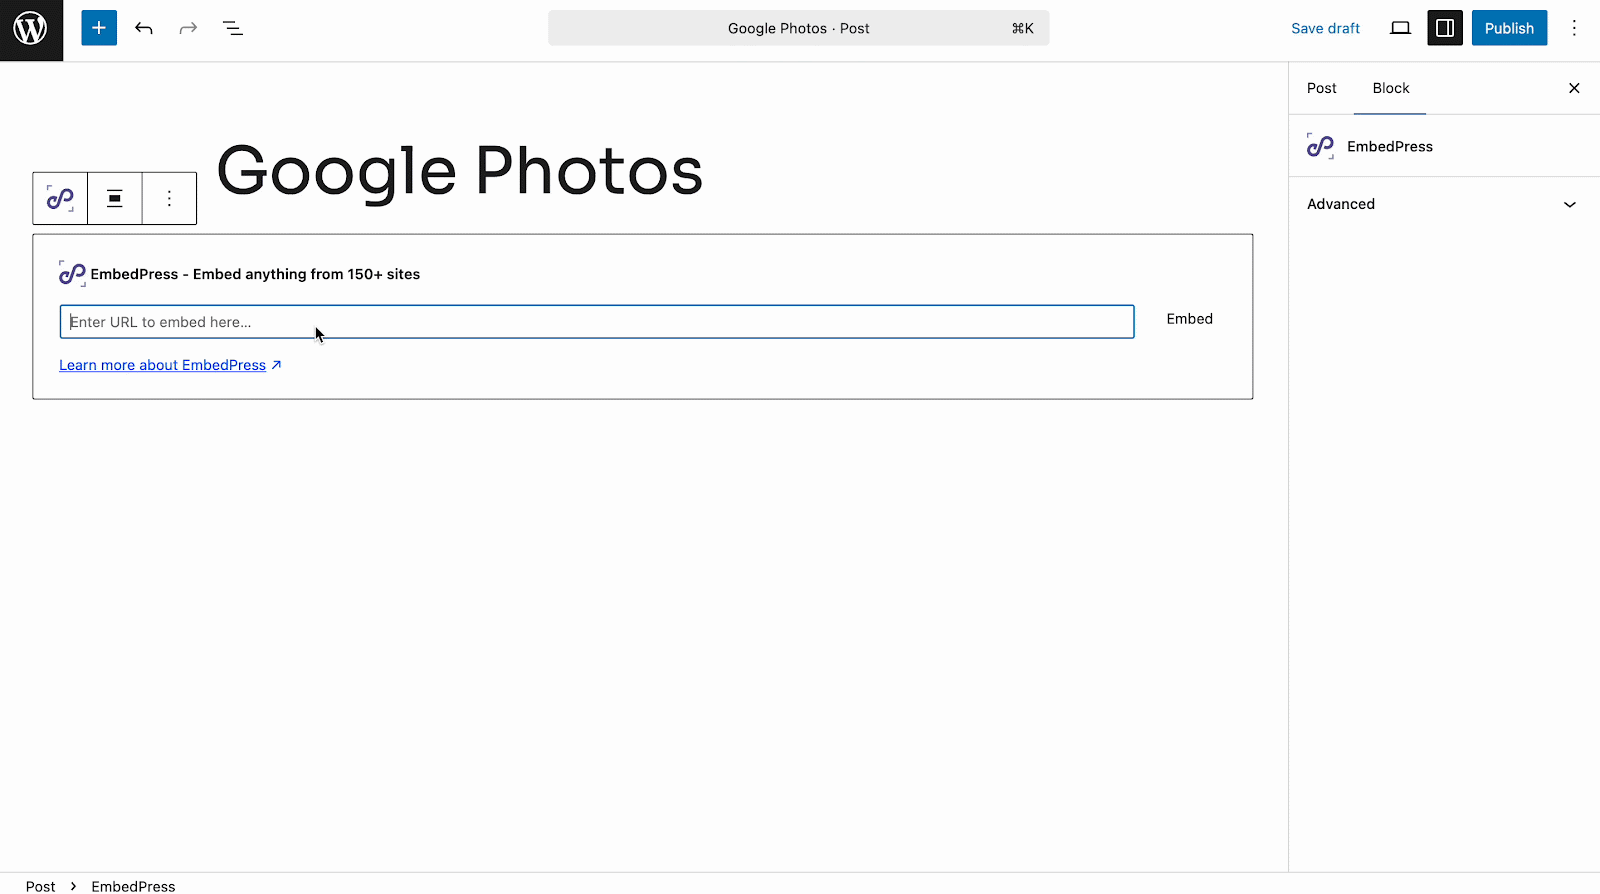The width and height of the screenshot is (1600, 894).
Task: Click EmbedPress block heading text in placeholder
Action: (255, 274)
